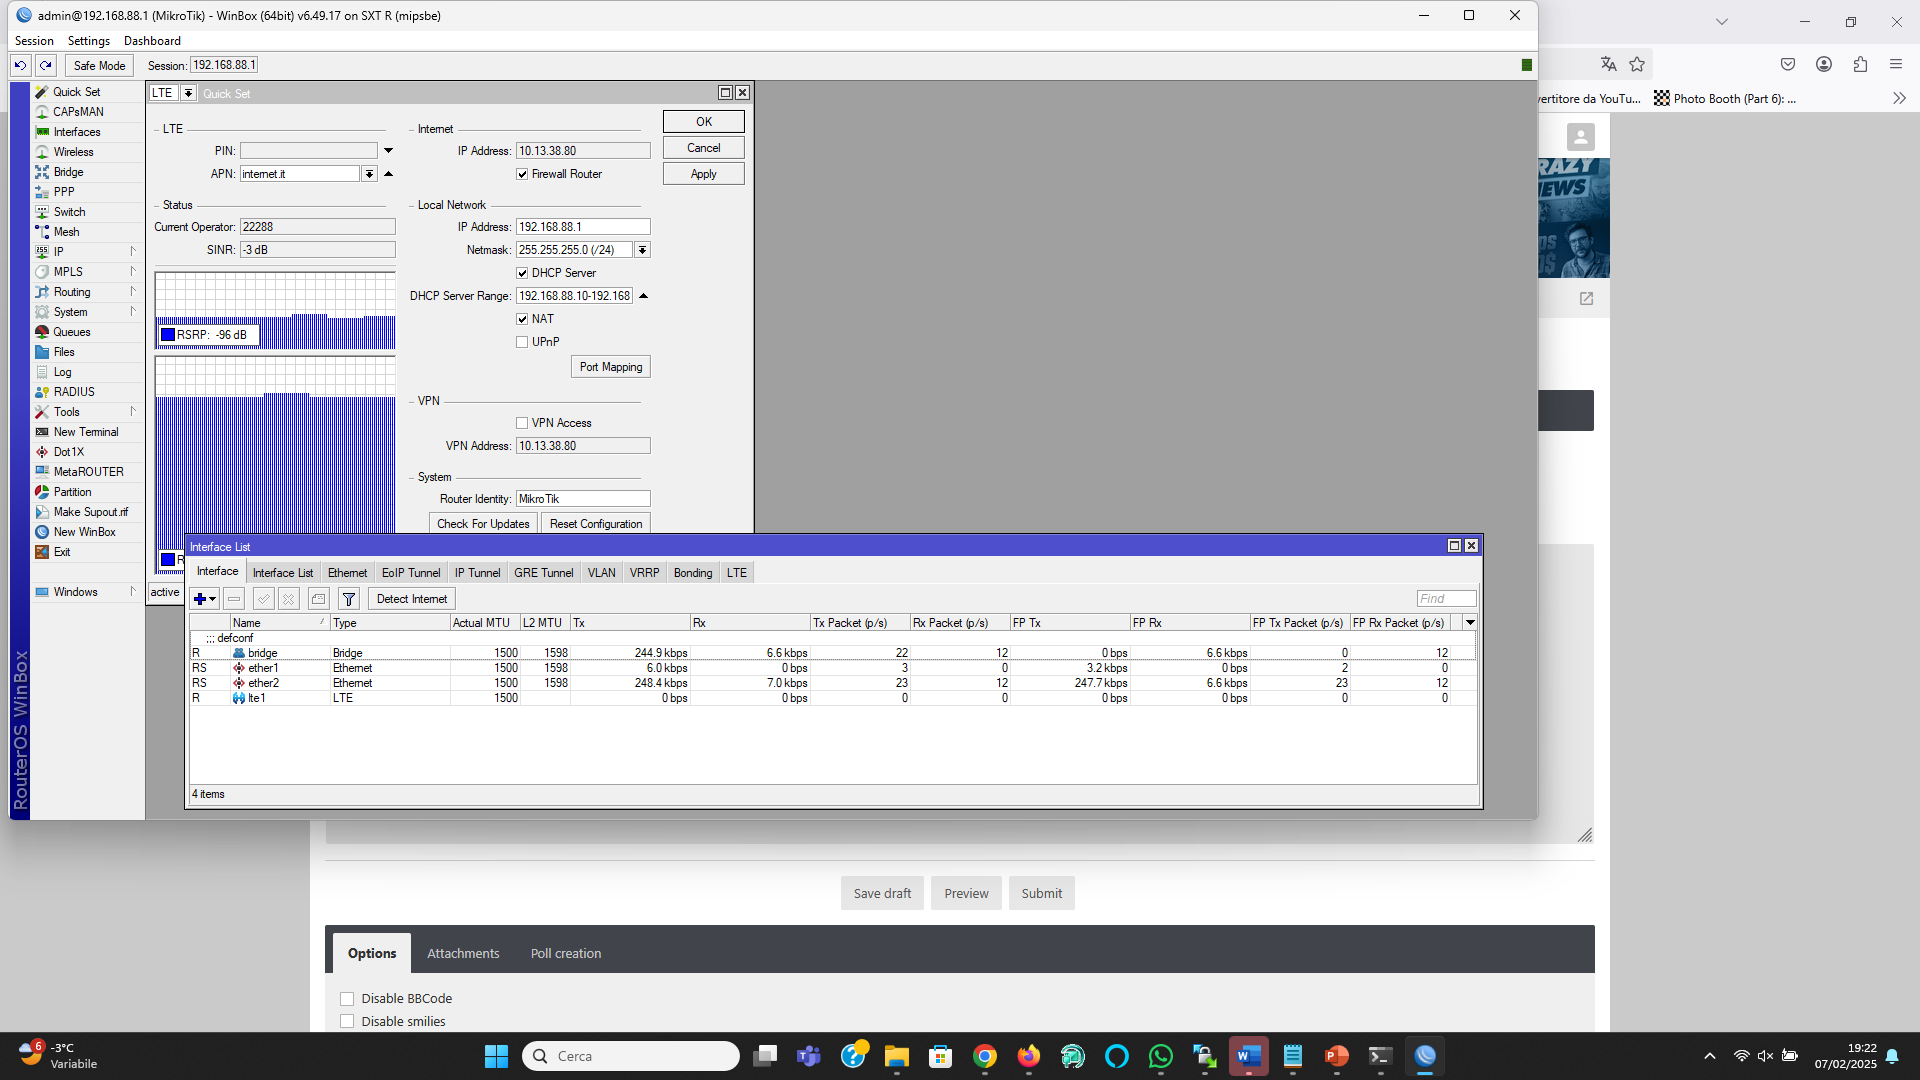Open the column selector dropdown in Interface List
Screen dimensions: 1920x1080
point(1470,623)
